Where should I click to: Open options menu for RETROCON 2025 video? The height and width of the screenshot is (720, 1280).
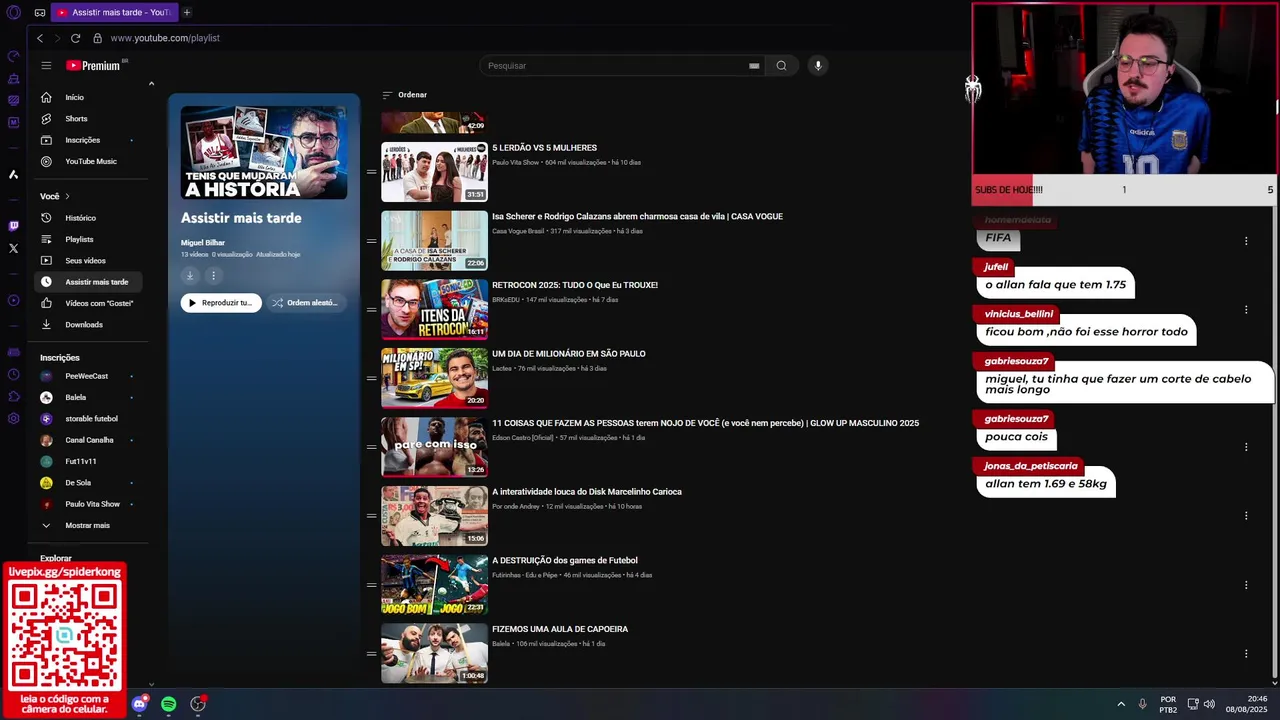(1246, 310)
